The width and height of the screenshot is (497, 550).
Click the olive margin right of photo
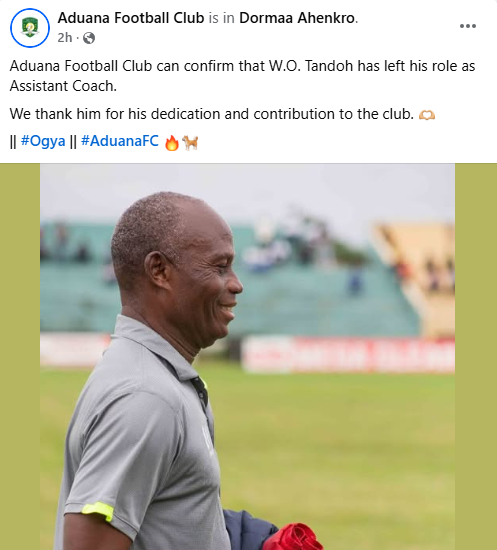476,356
